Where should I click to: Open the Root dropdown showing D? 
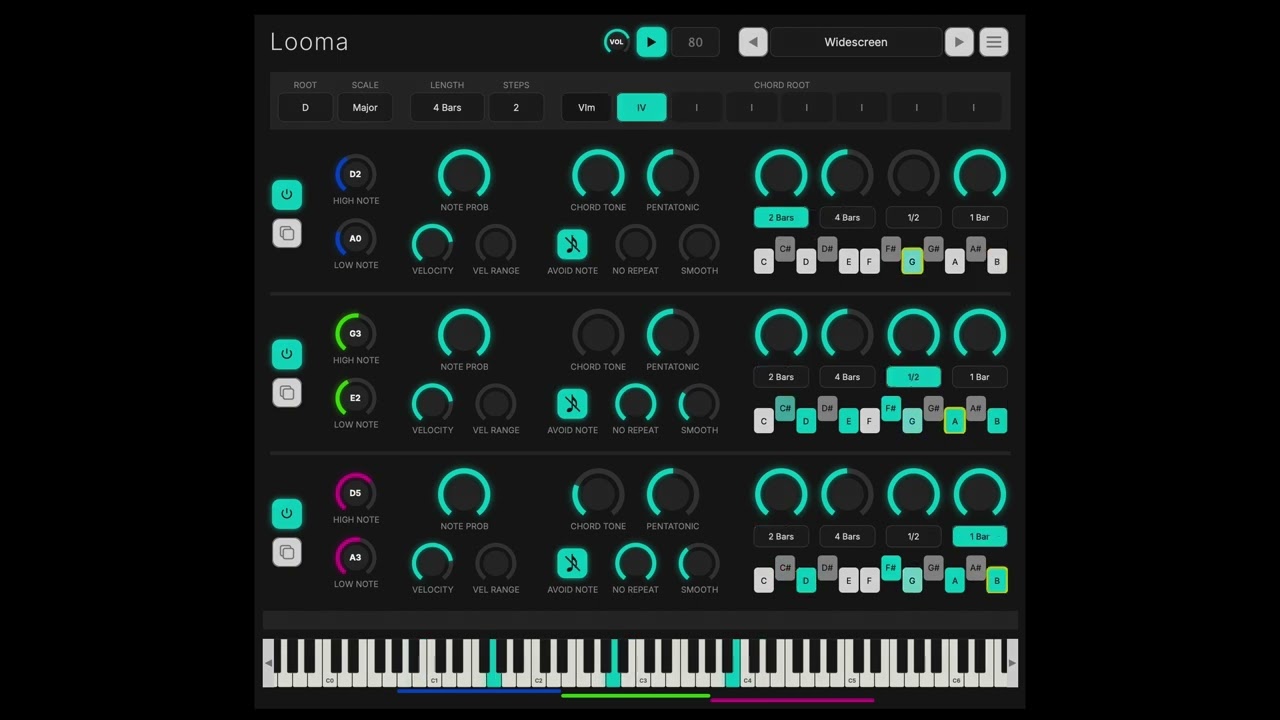(305, 107)
